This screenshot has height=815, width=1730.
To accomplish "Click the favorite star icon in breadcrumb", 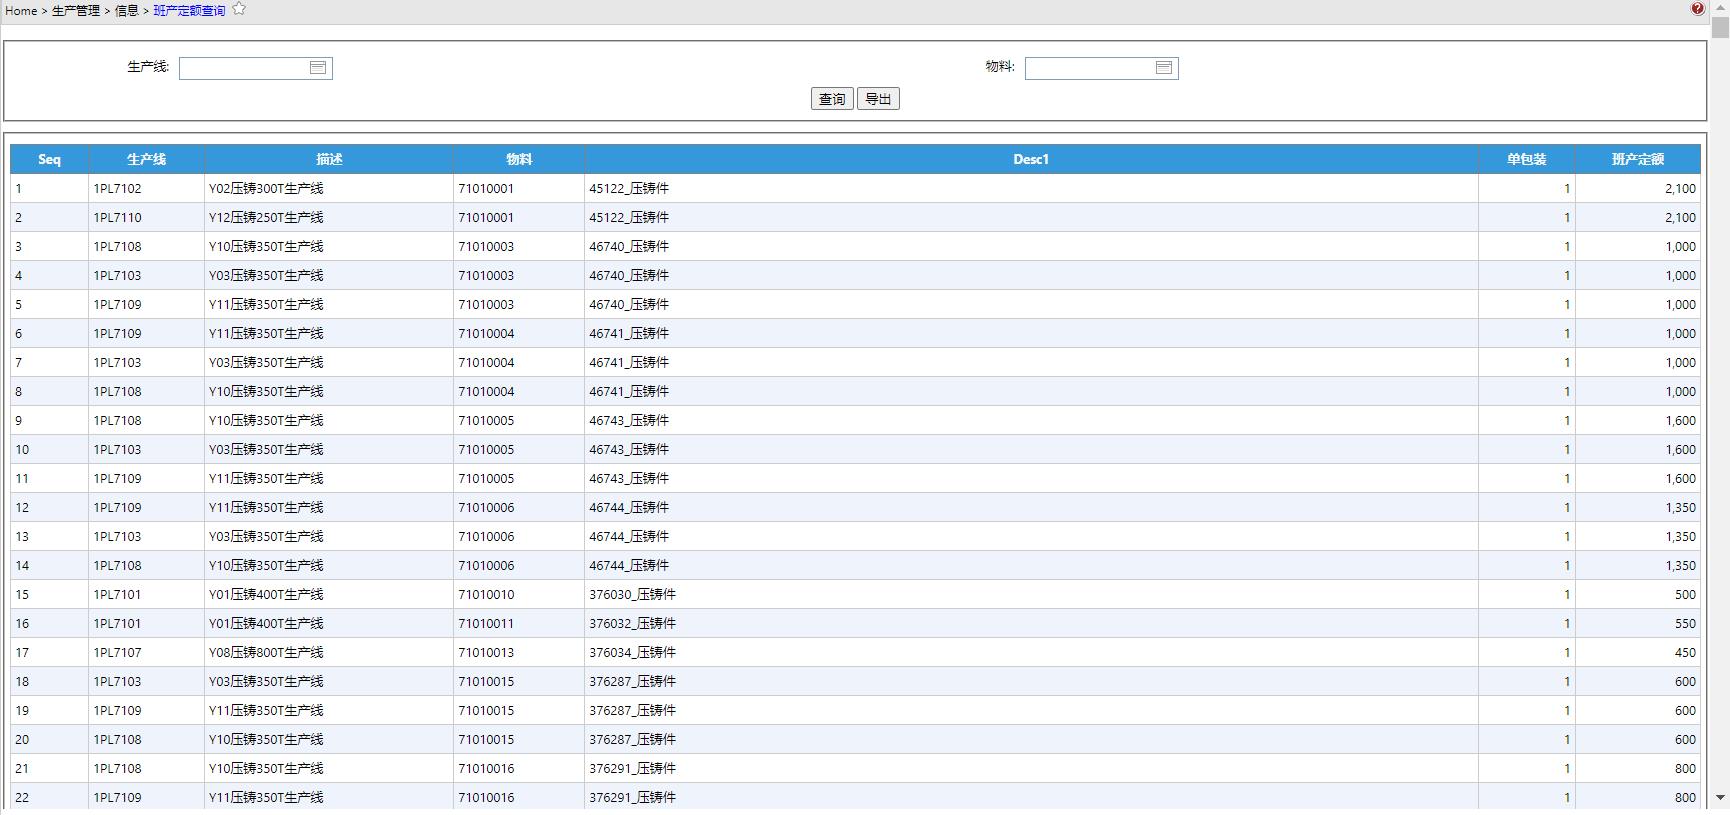I will tap(239, 9).
